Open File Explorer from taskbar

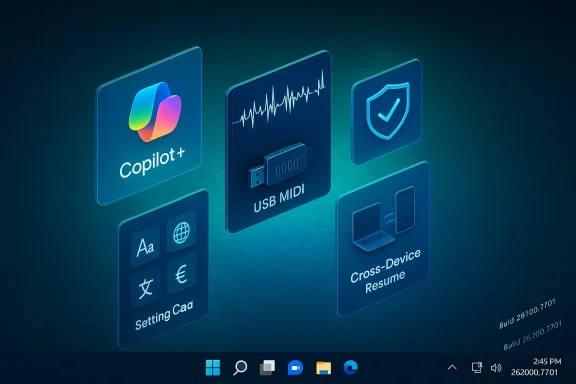(x=323, y=368)
